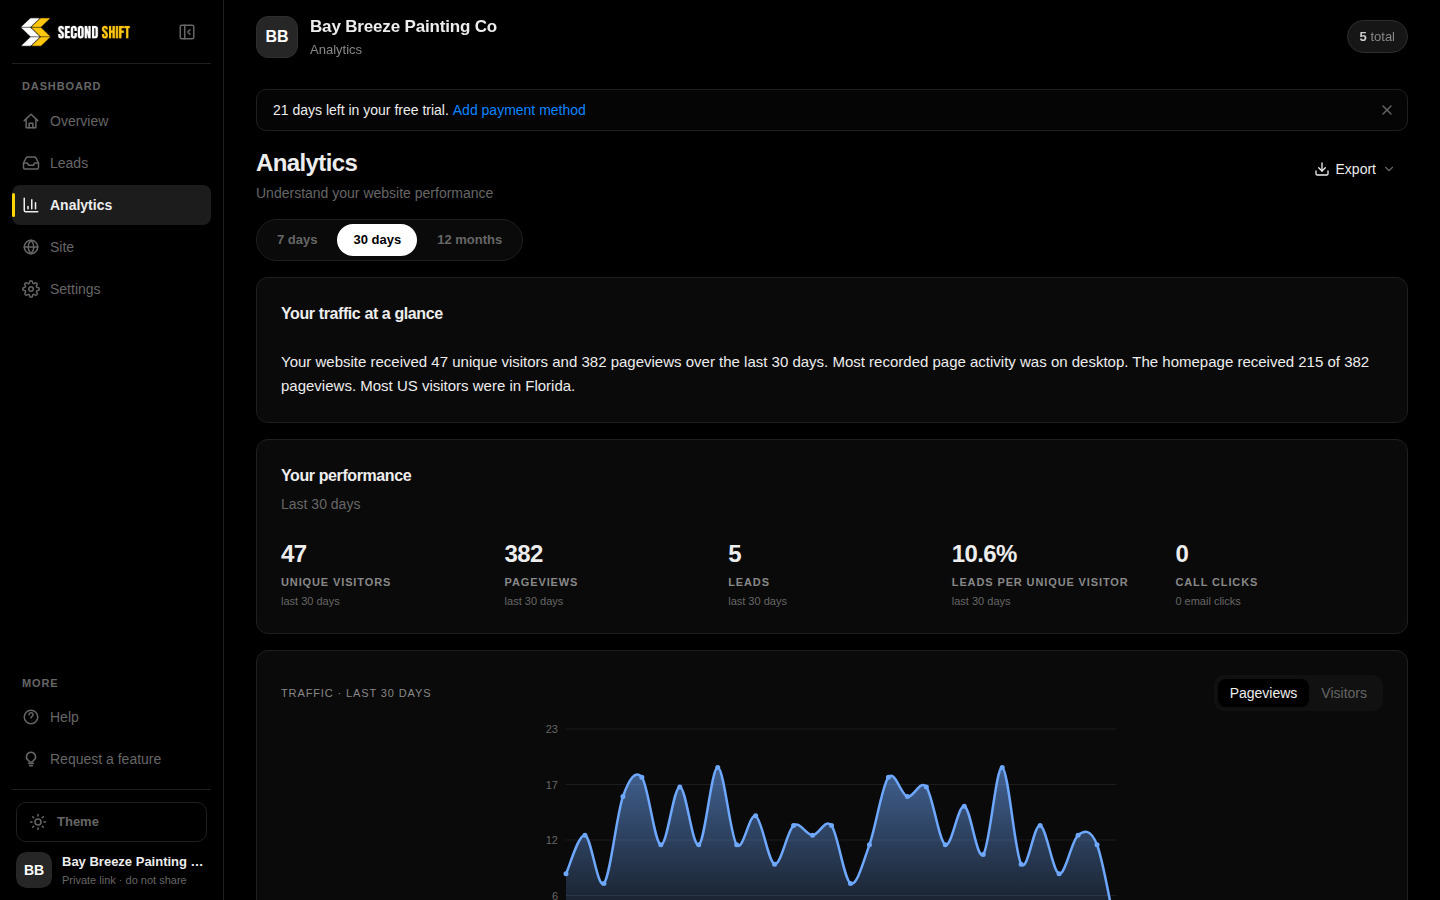The width and height of the screenshot is (1440, 900).
Task: Show Pageviews in traffic chart
Action: pyautogui.click(x=1263, y=693)
